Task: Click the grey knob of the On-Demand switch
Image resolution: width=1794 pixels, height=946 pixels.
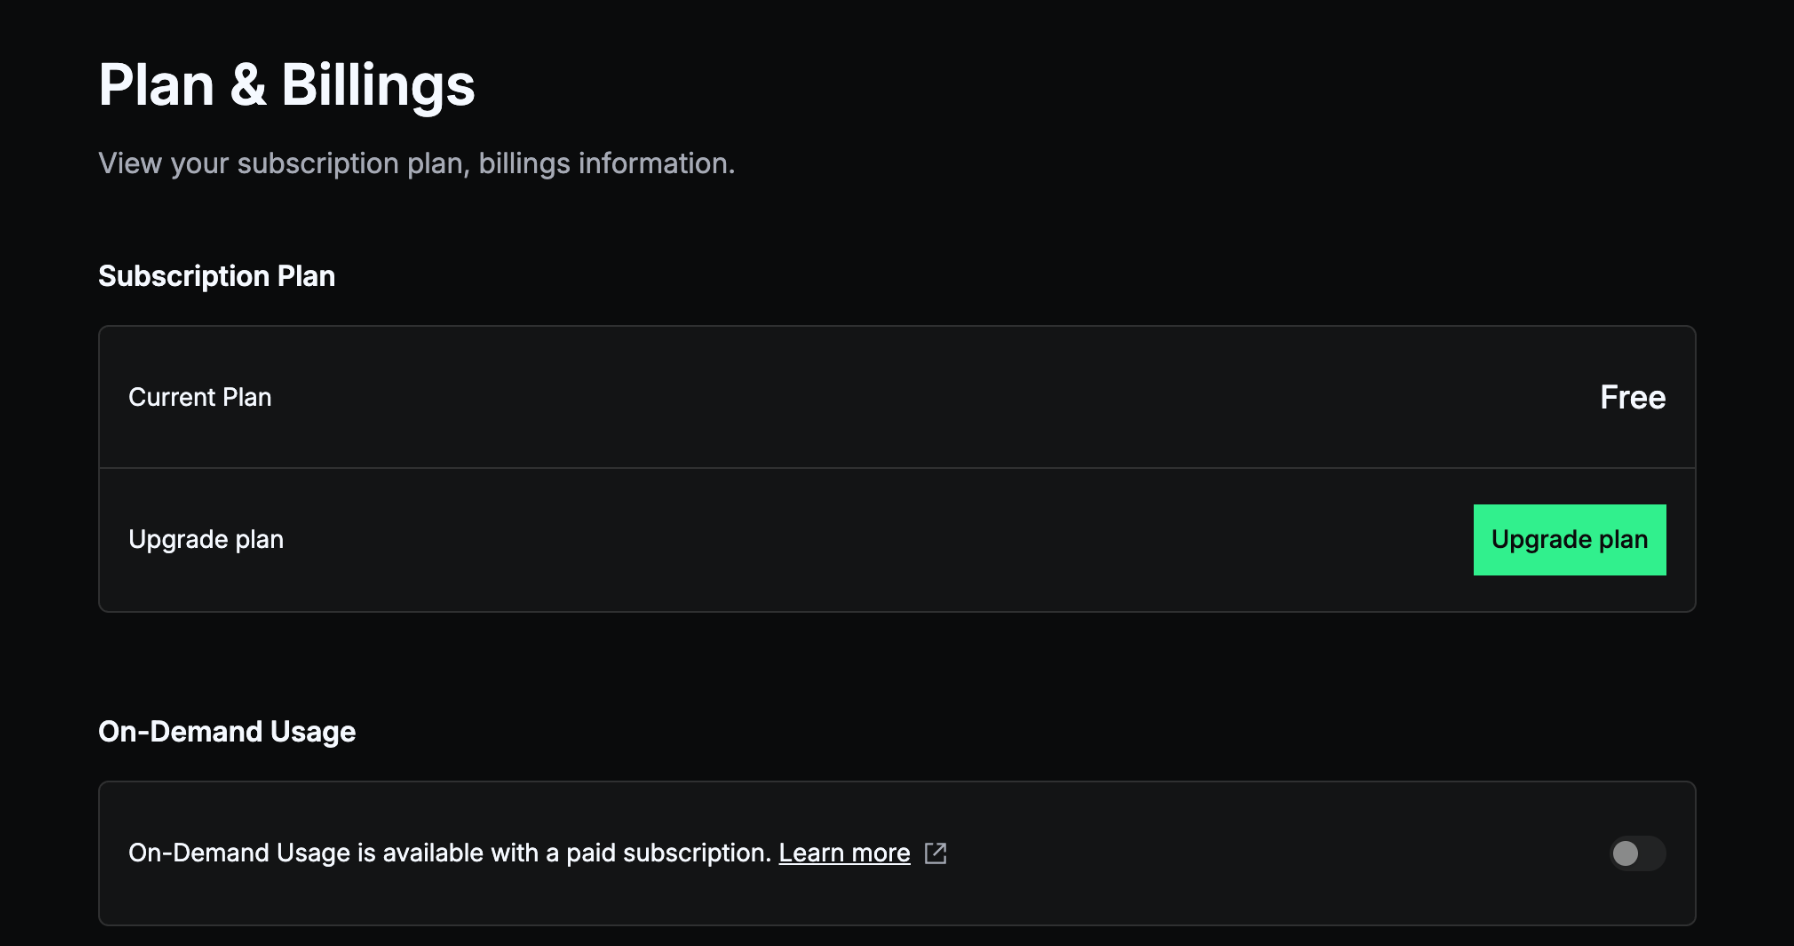Action: (1626, 853)
